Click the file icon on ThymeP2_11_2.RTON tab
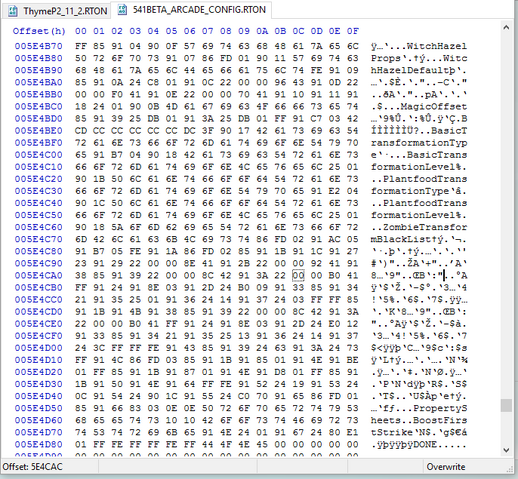 [x=13, y=11]
